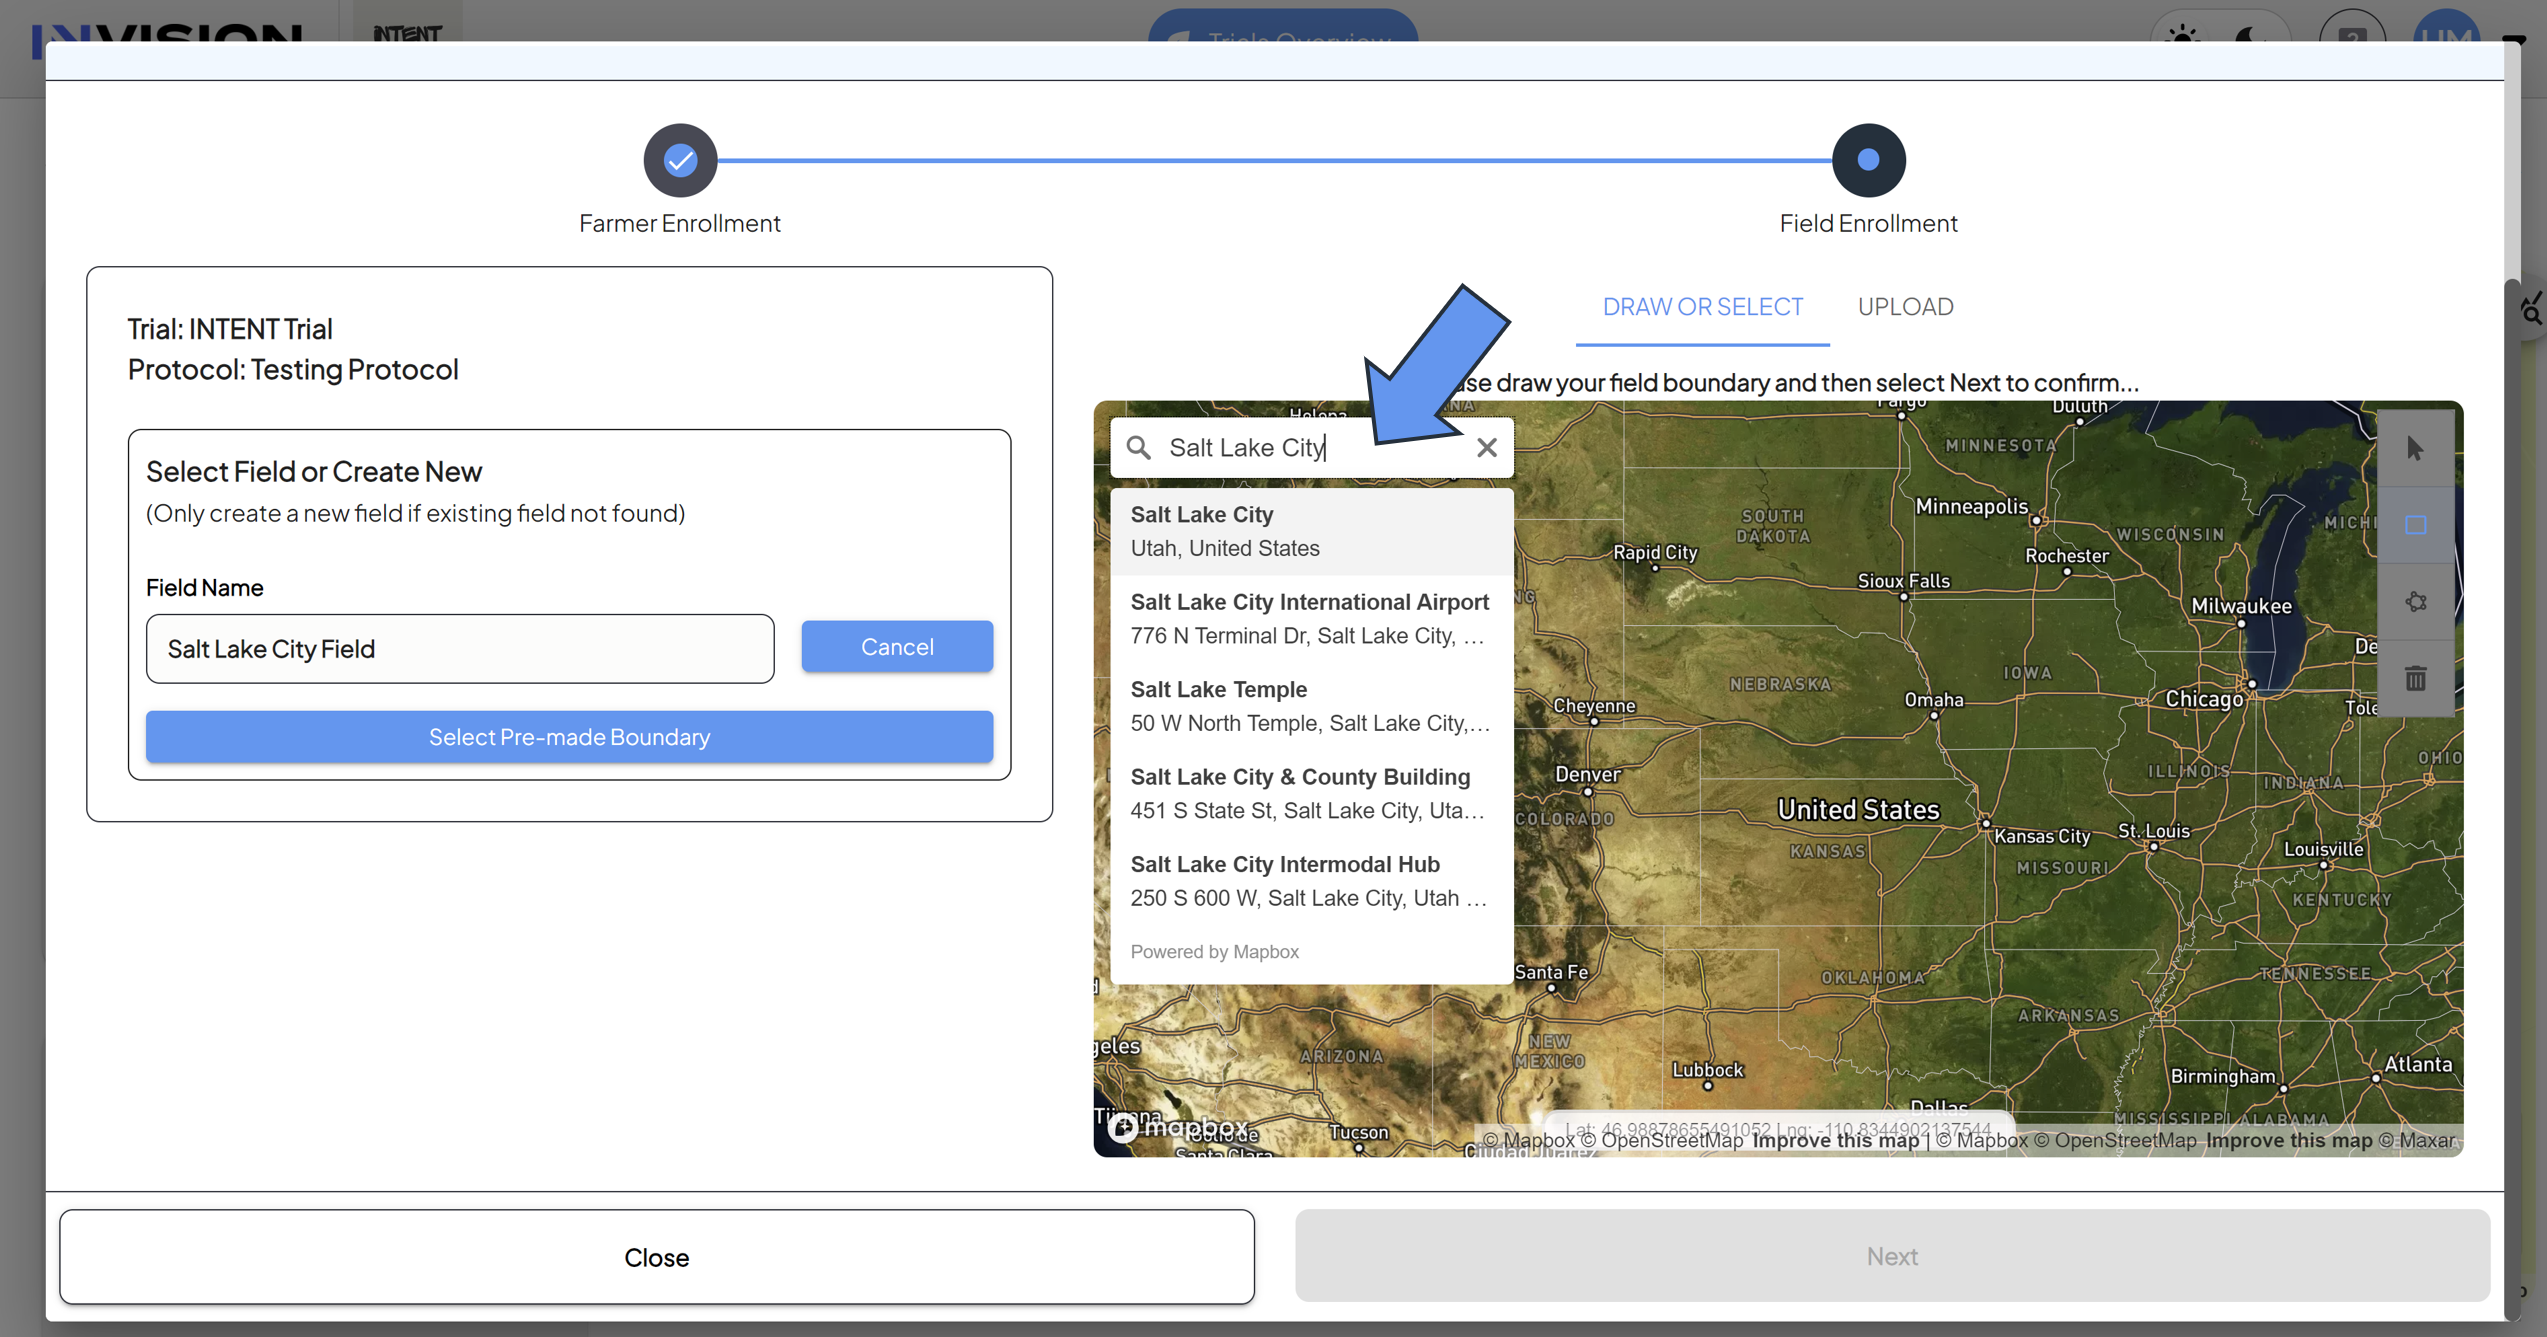Click Minneapolis label on the map
The height and width of the screenshot is (1337, 2547).
click(x=1971, y=506)
